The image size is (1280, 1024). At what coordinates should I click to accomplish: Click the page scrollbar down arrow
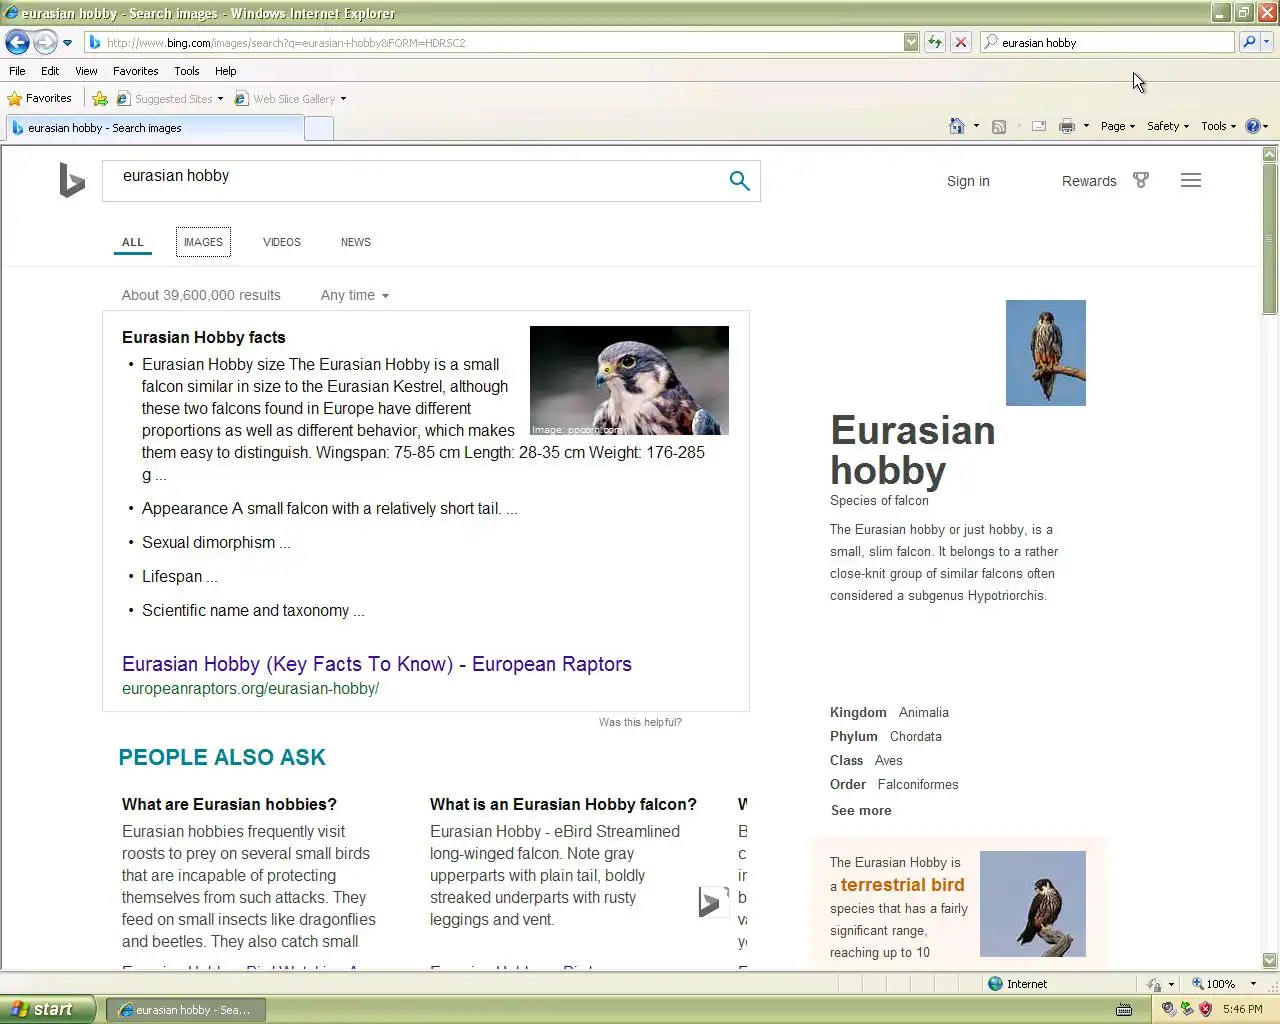pyautogui.click(x=1270, y=960)
